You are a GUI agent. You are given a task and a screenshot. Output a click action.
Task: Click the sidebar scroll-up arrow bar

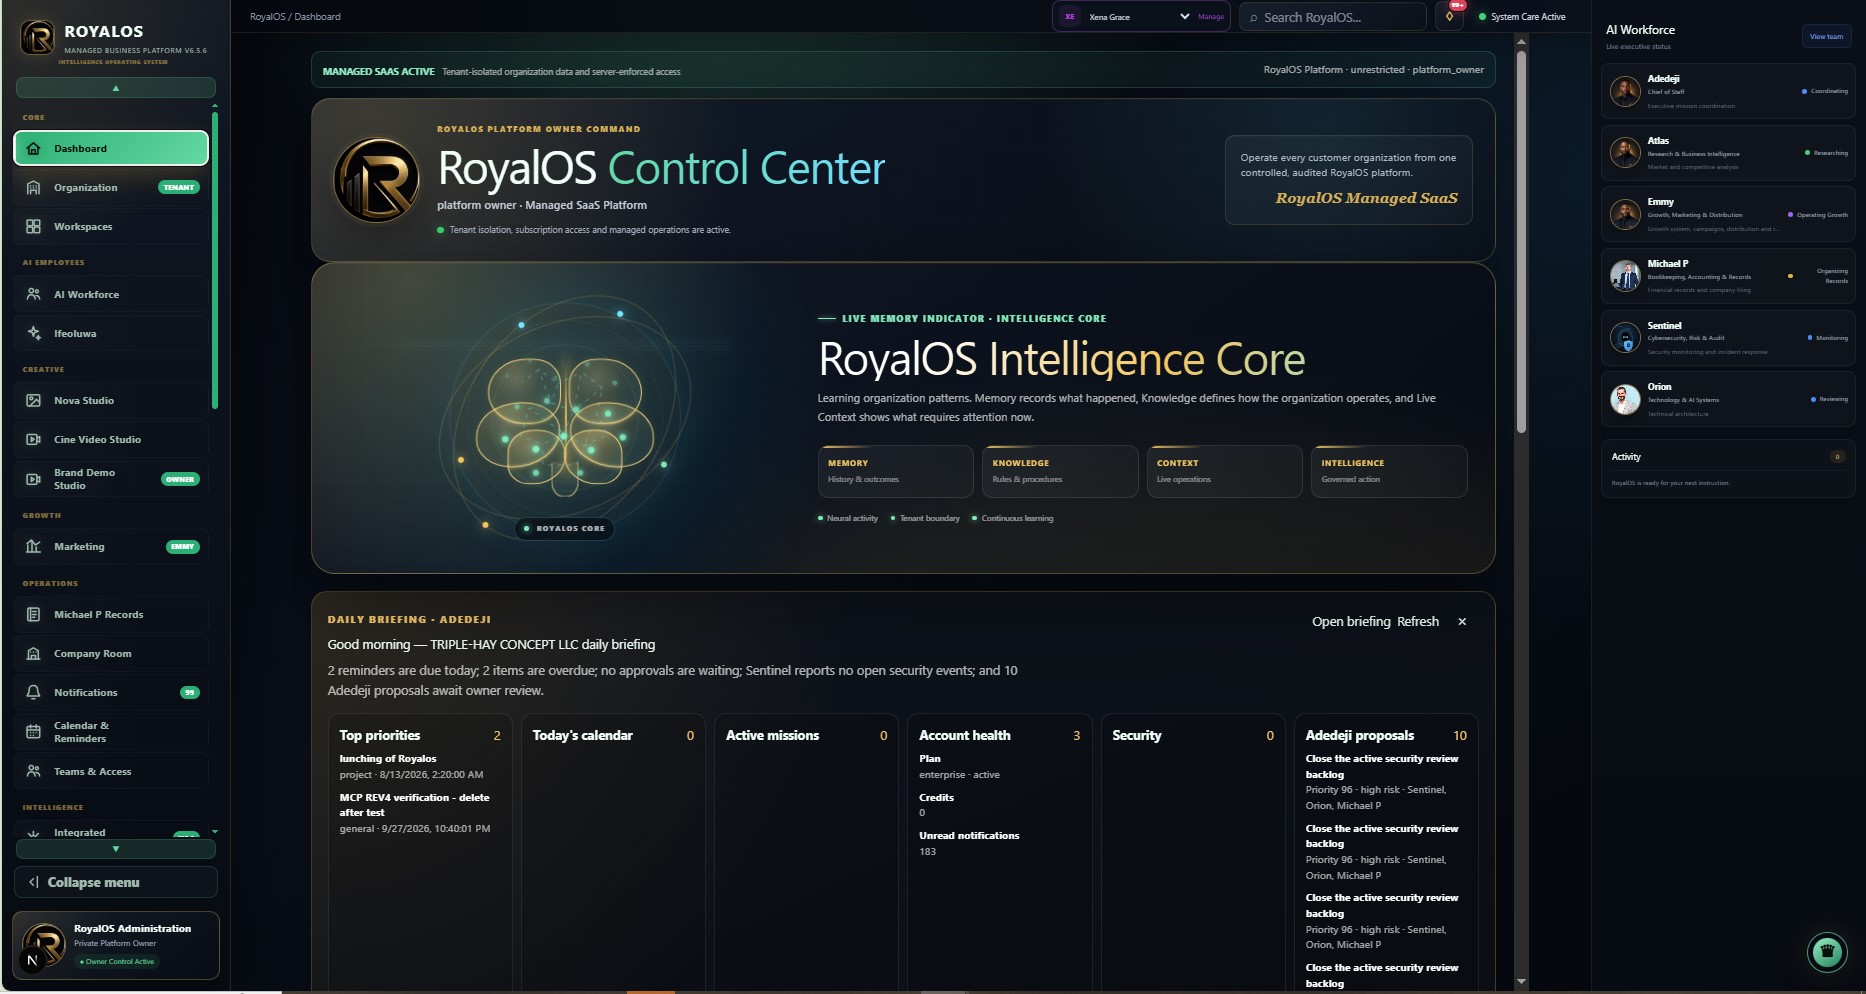click(x=116, y=88)
